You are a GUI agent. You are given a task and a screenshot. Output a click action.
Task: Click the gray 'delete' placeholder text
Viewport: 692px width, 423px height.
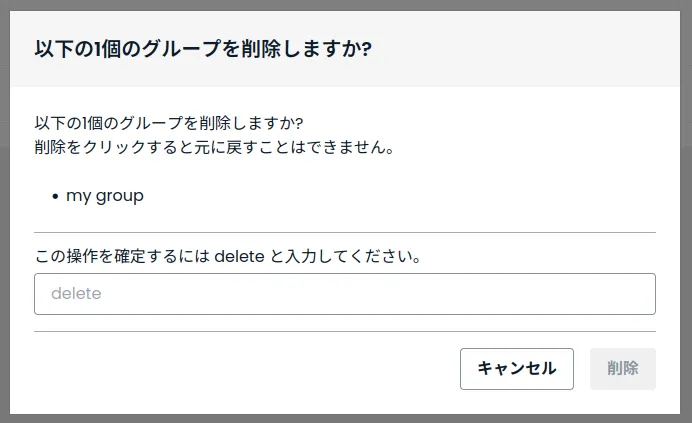(x=76, y=294)
